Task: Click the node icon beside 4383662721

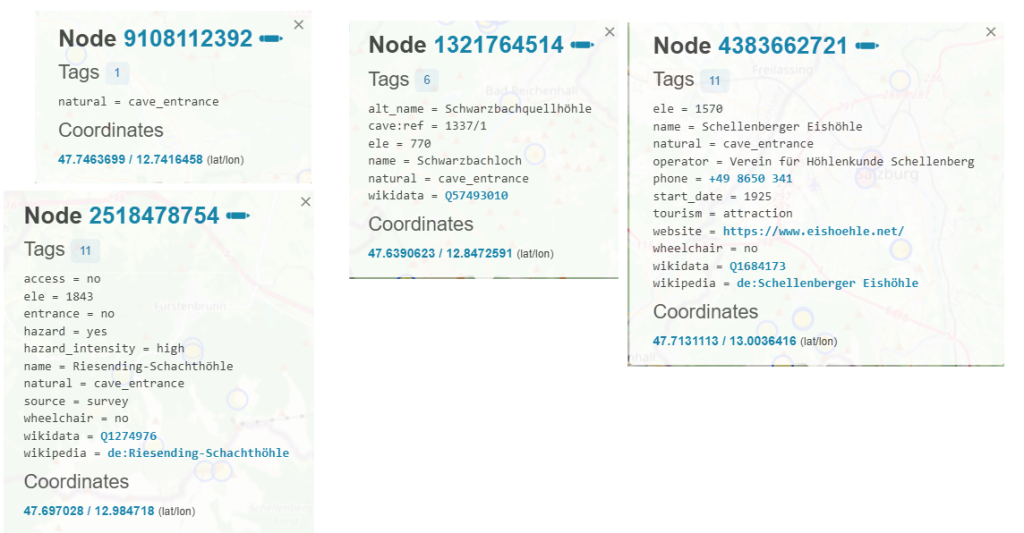Action: tap(867, 46)
